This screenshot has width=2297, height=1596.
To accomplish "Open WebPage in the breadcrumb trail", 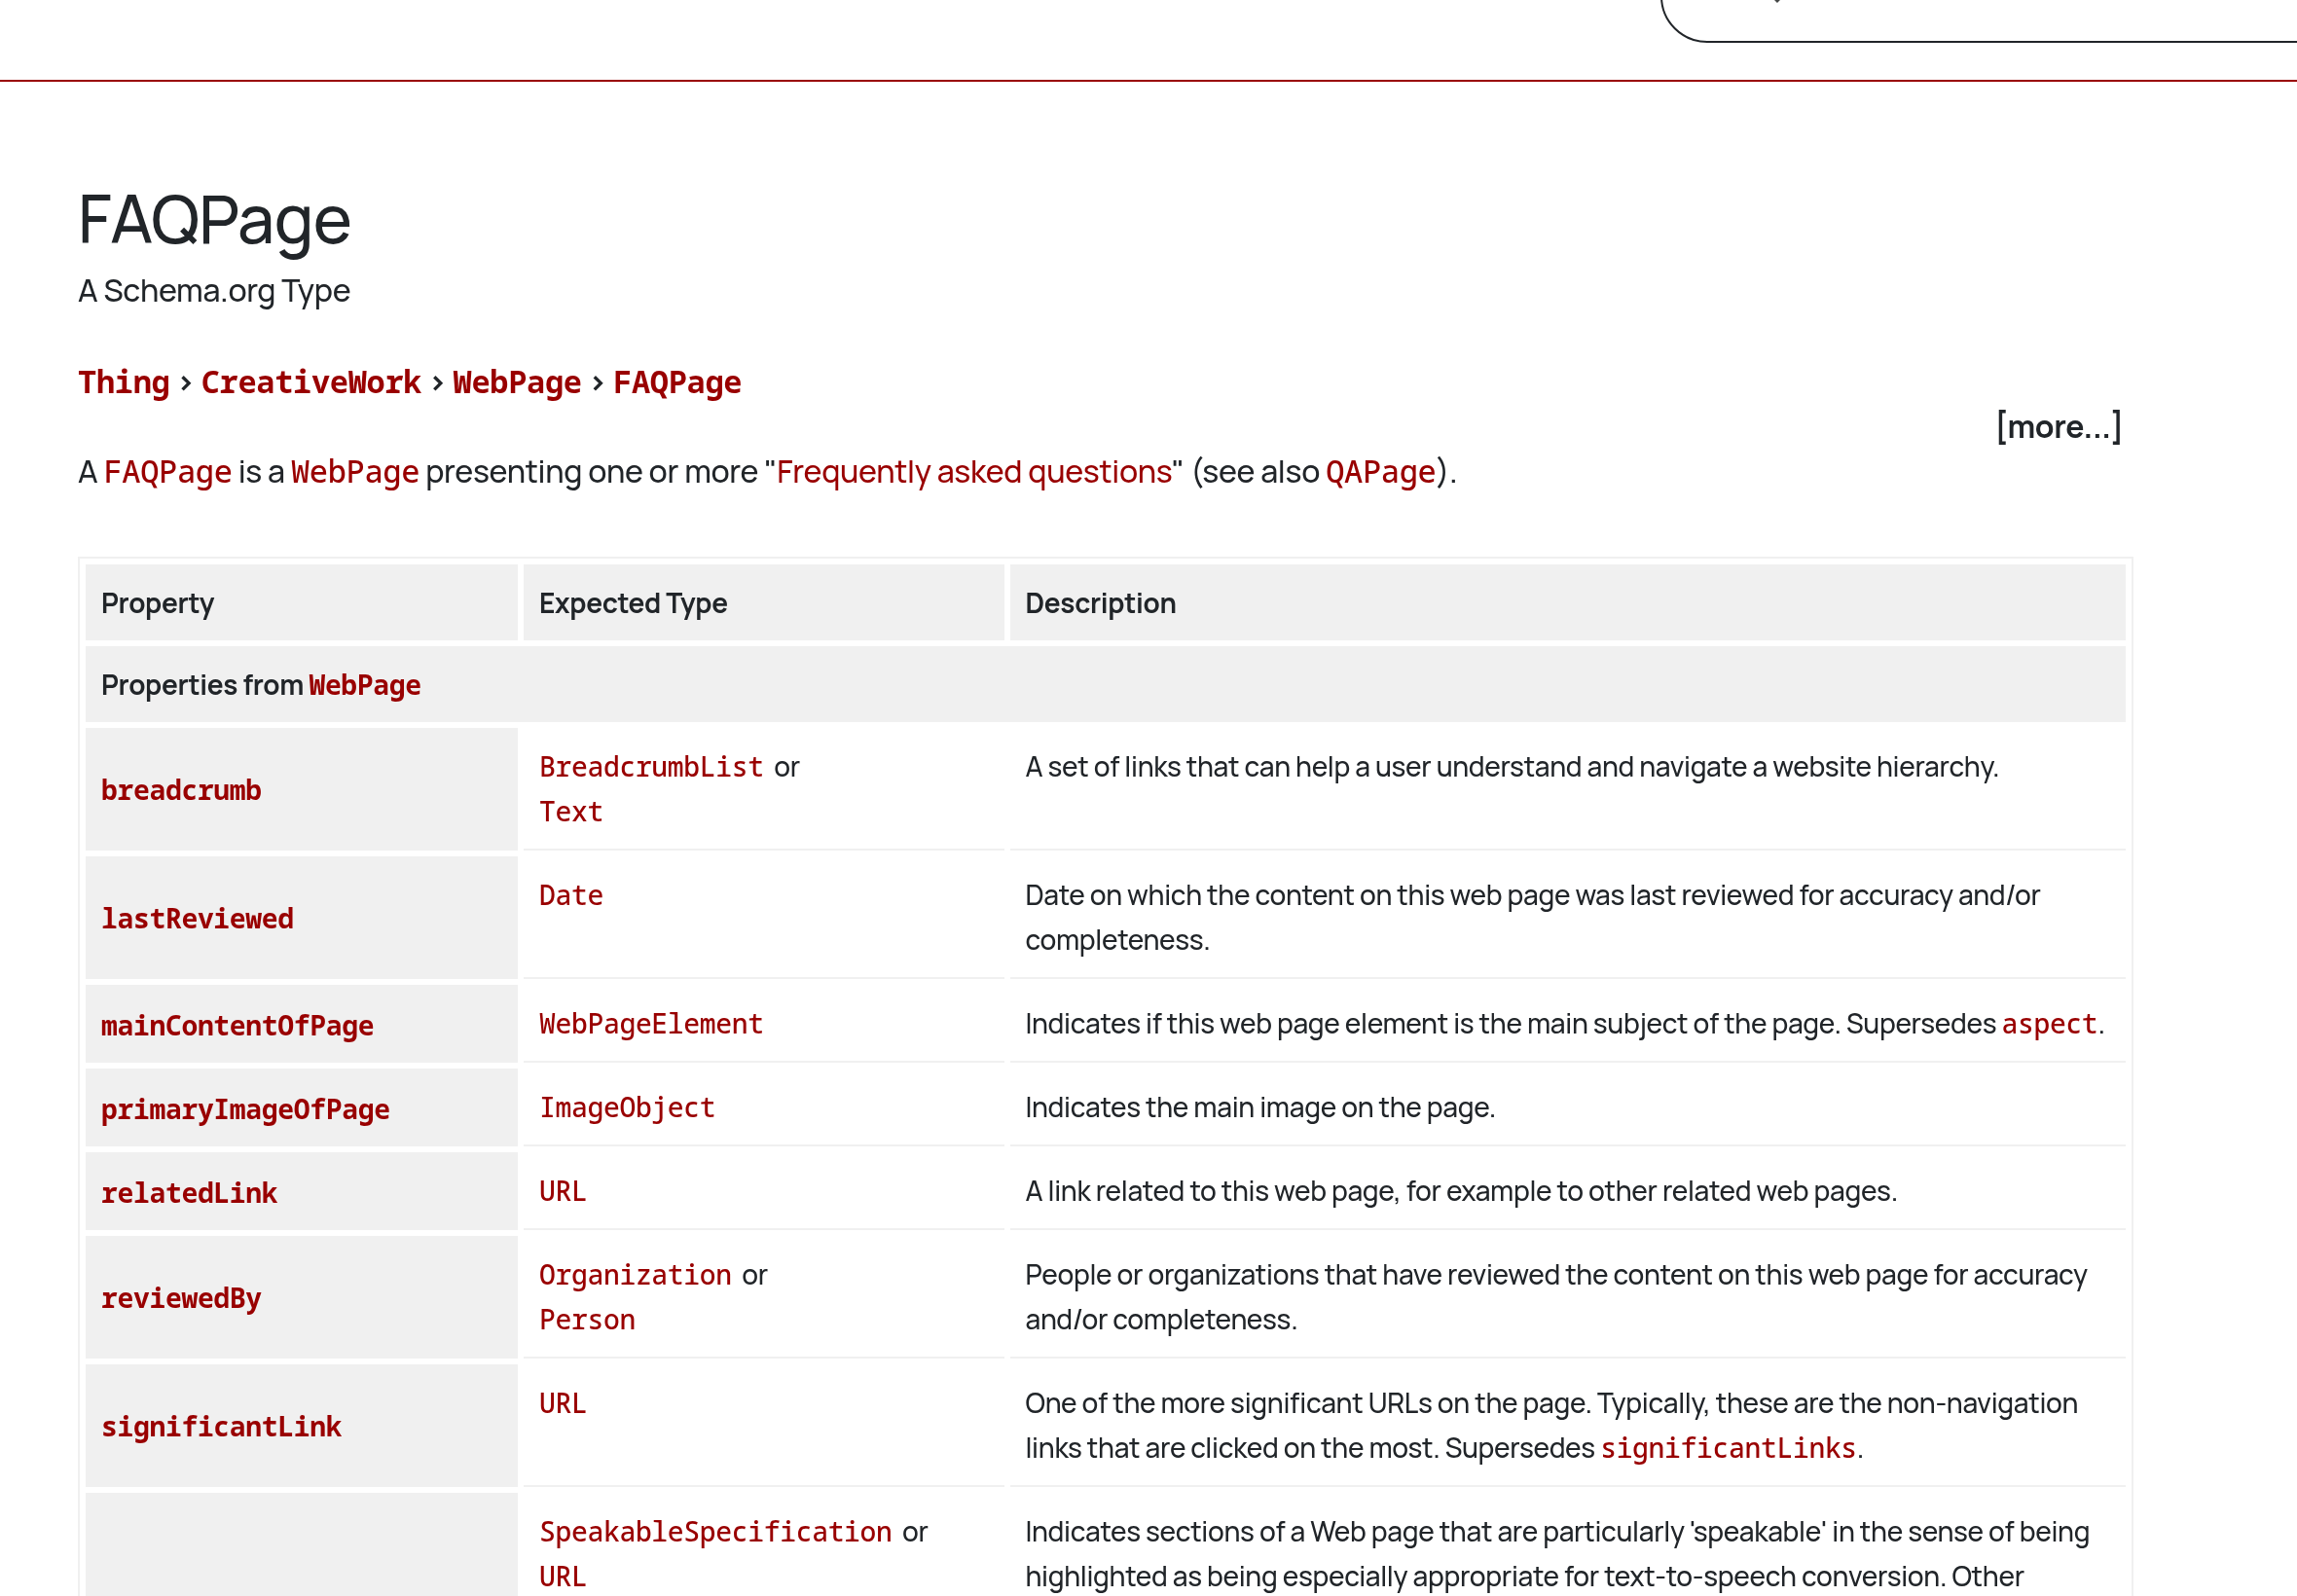I will pyautogui.click(x=516, y=382).
